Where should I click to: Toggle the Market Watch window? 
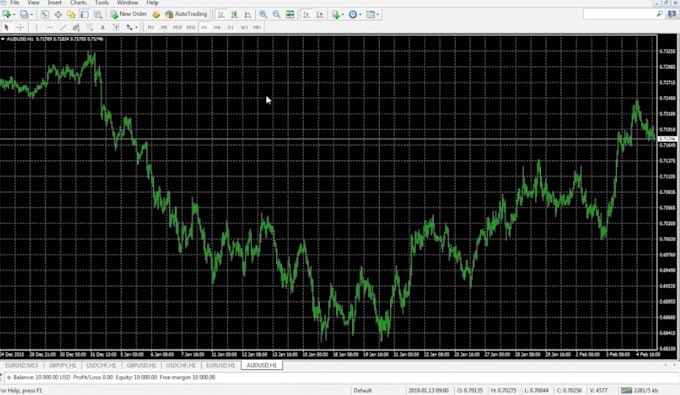45,14
